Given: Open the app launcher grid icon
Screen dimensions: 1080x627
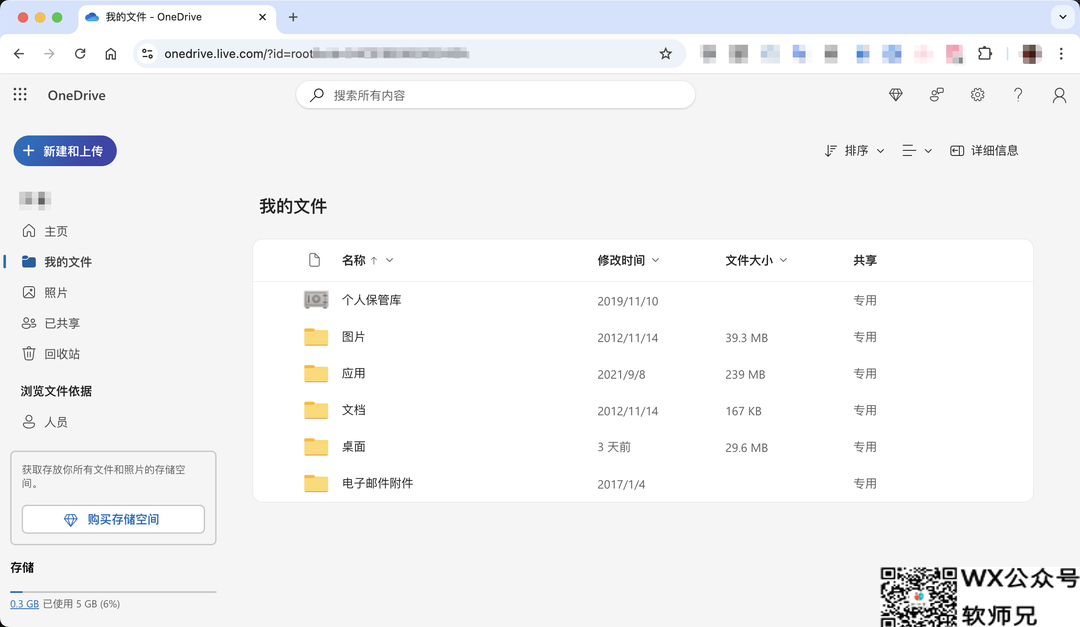Looking at the screenshot, I should click(x=20, y=94).
